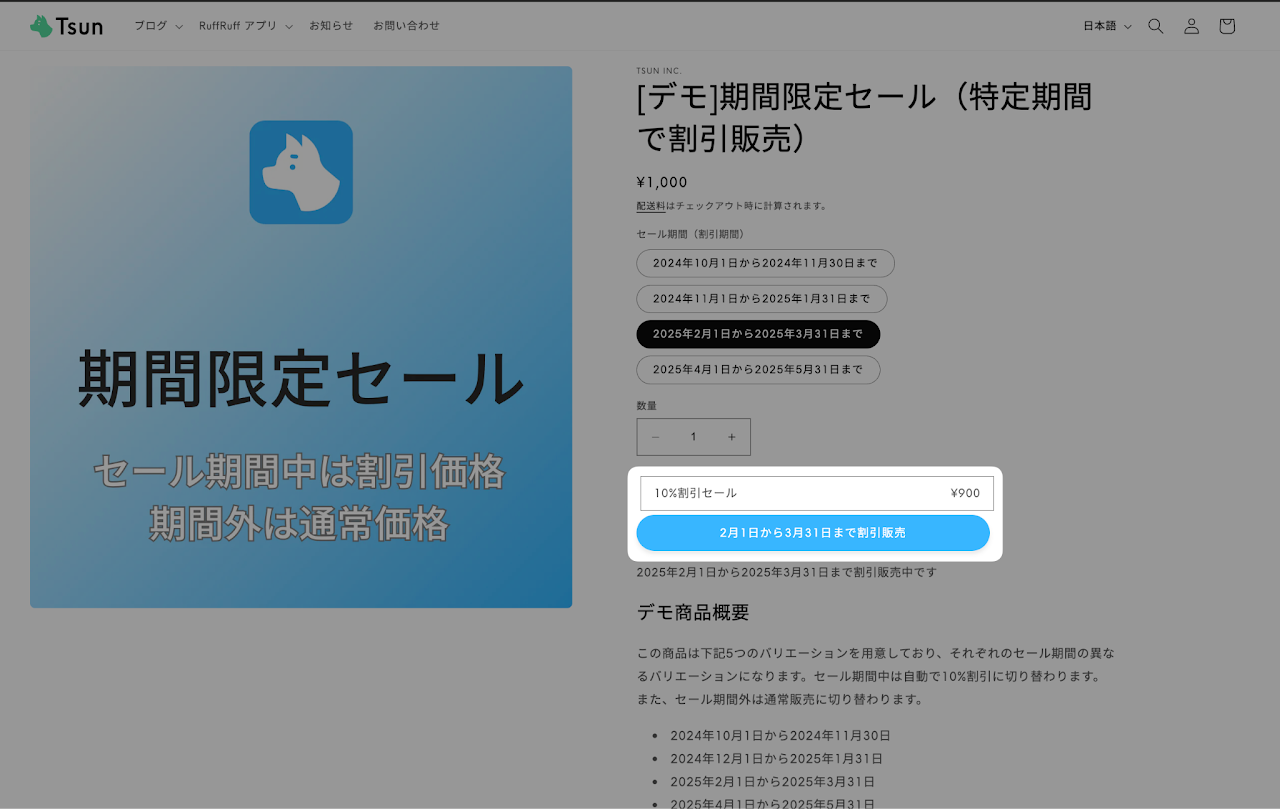Select the 2025年2月1日から2025年3月31日まで option
1280x809 pixels.
(x=758, y=334)
